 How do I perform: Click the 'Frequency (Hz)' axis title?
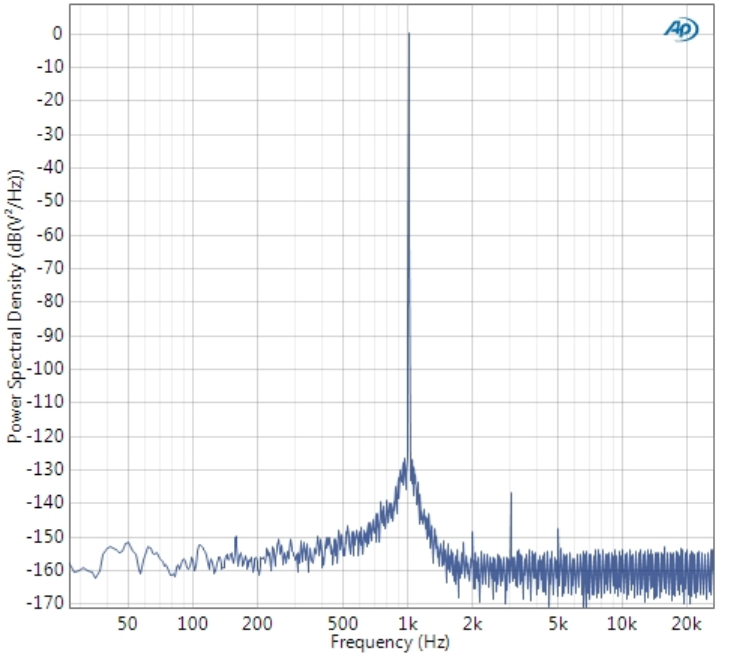(x=390, y=642)
